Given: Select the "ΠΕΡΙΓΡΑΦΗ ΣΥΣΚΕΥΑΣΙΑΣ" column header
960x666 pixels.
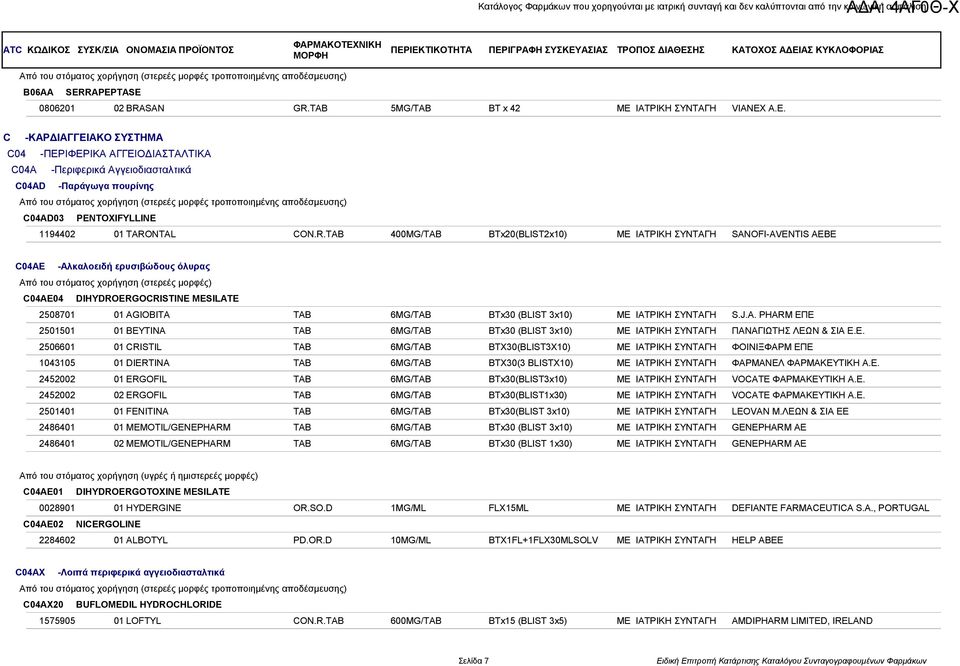Looking at the screenshot, I should click(548, 50).
